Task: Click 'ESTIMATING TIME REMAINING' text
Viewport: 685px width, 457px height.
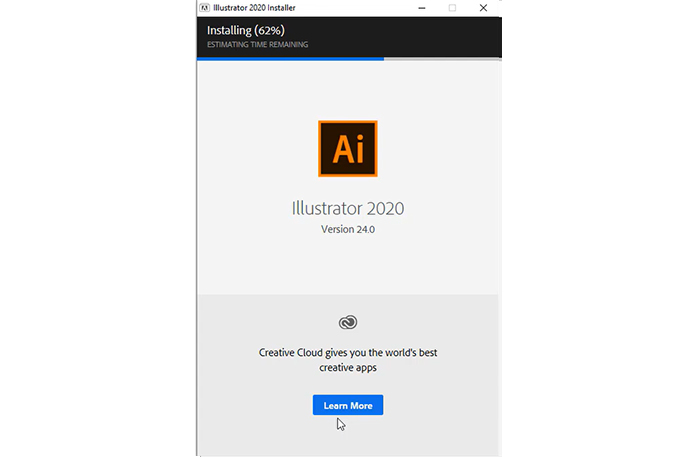Action: coord(257,45)
